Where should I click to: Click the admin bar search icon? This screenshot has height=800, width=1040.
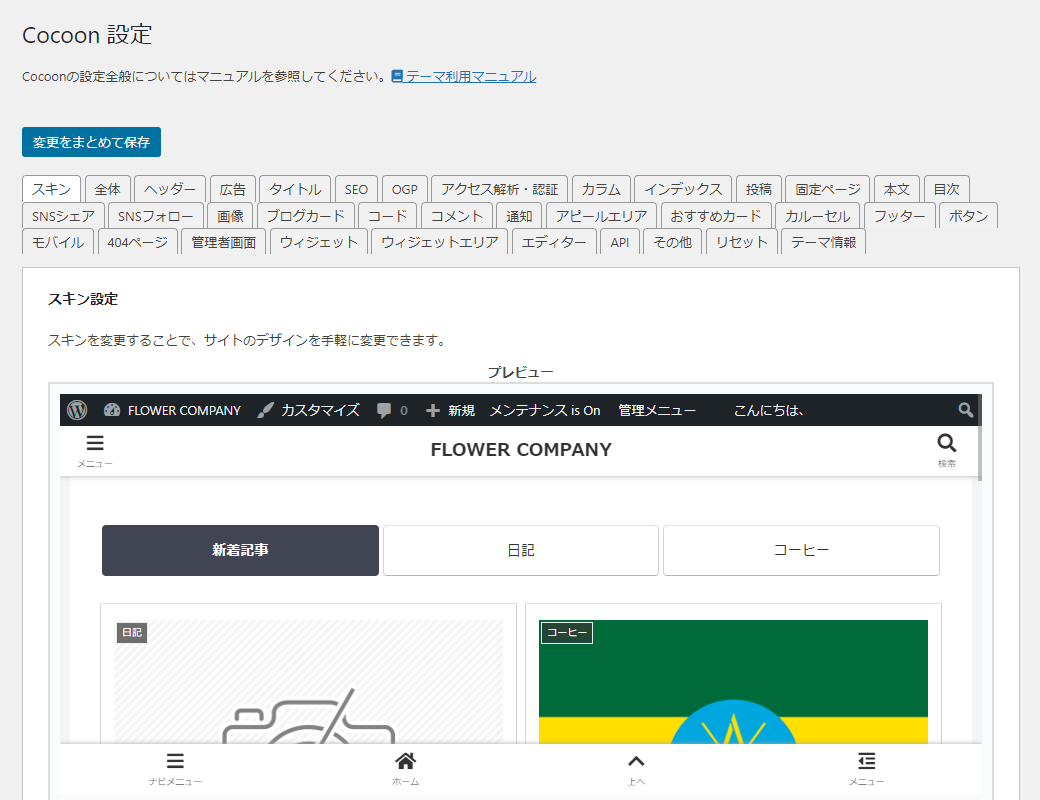tap(965, 410)
